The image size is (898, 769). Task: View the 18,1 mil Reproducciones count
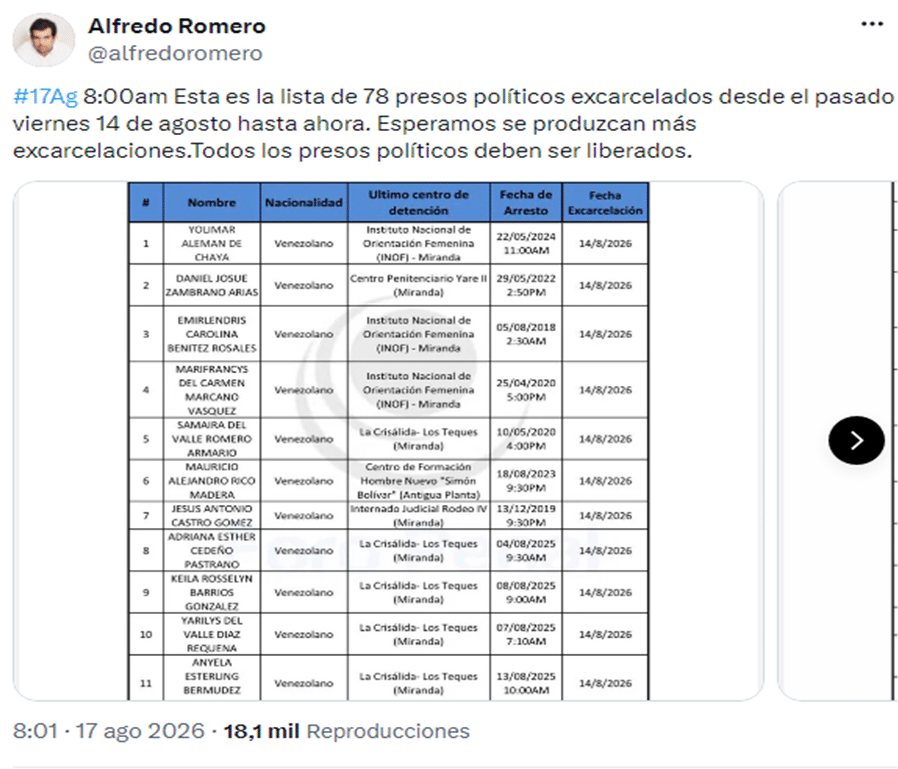pyautogui.click(x=346, y=731)
